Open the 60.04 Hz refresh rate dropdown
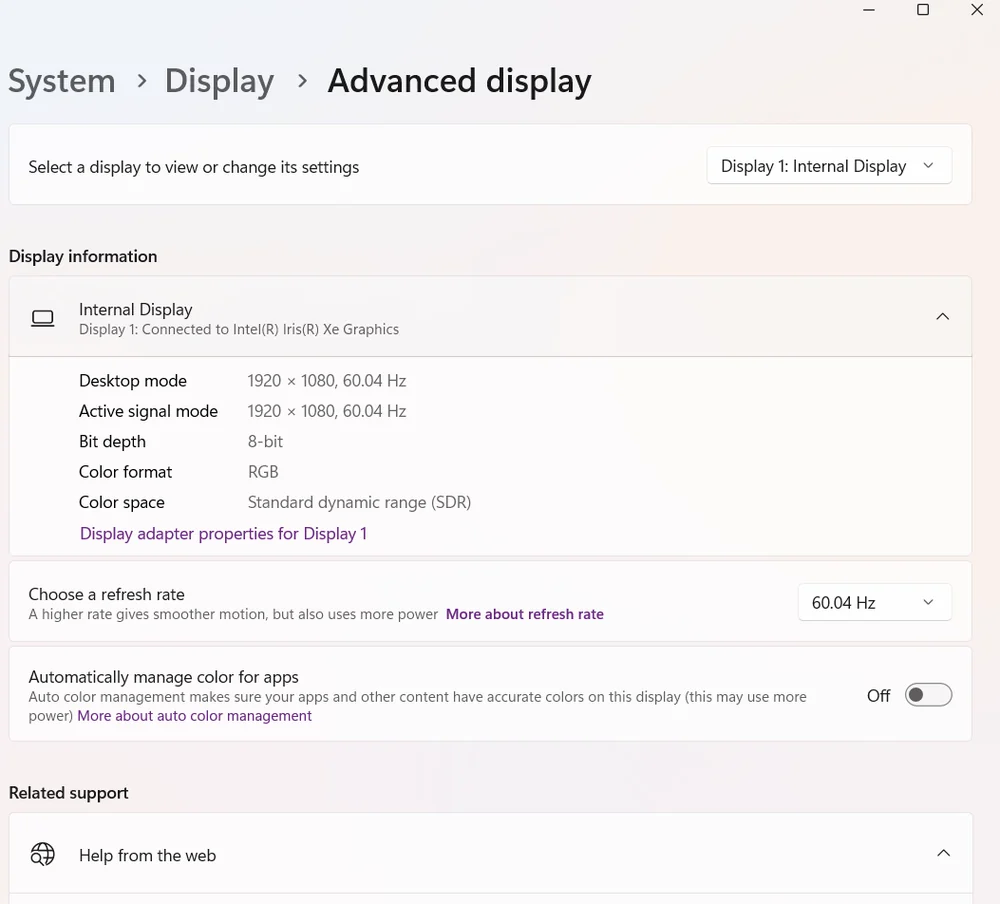Viewport: 1000px width, 904px height. [874, 602]
